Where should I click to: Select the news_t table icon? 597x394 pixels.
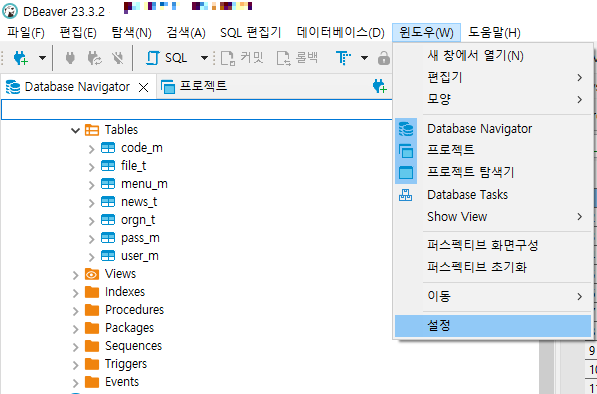click(108, 202)
